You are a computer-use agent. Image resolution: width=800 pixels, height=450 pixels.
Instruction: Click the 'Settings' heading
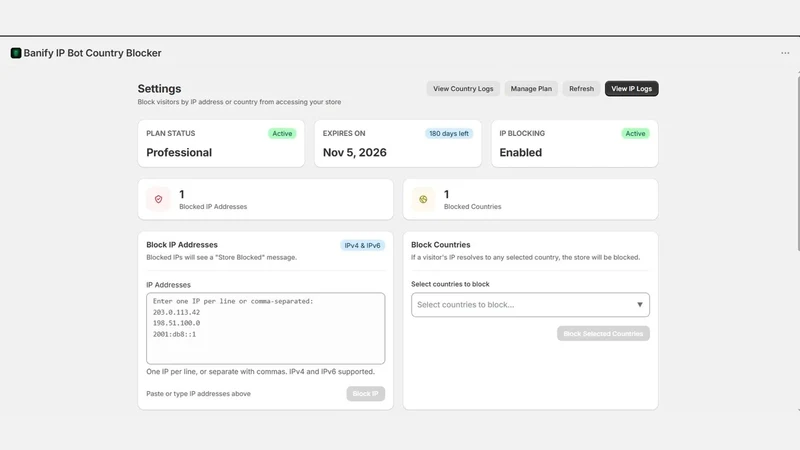click(x=159, y=89)
